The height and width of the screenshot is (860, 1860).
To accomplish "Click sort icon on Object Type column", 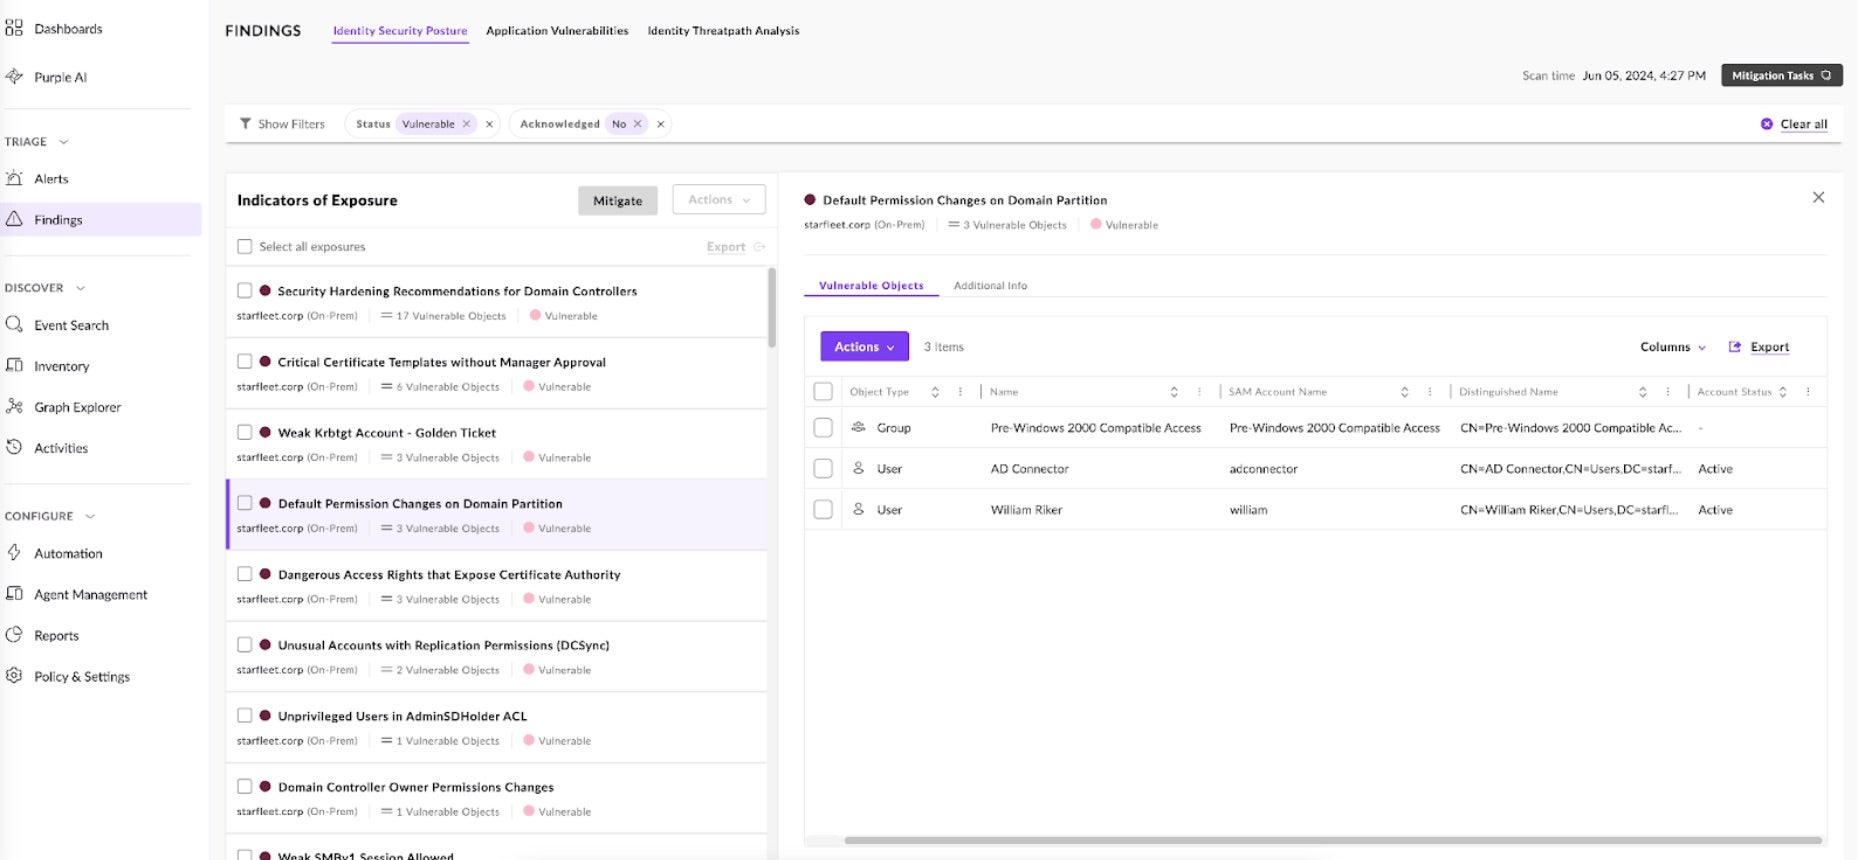I will [935, 392].
